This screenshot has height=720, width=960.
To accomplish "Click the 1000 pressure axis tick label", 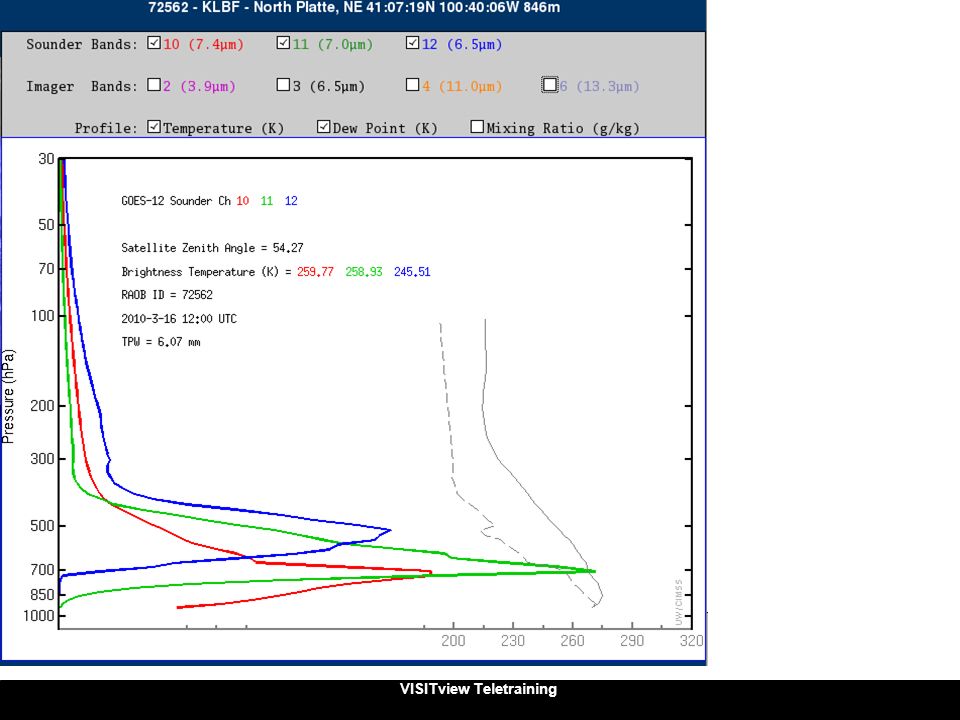I will point(39,616).
